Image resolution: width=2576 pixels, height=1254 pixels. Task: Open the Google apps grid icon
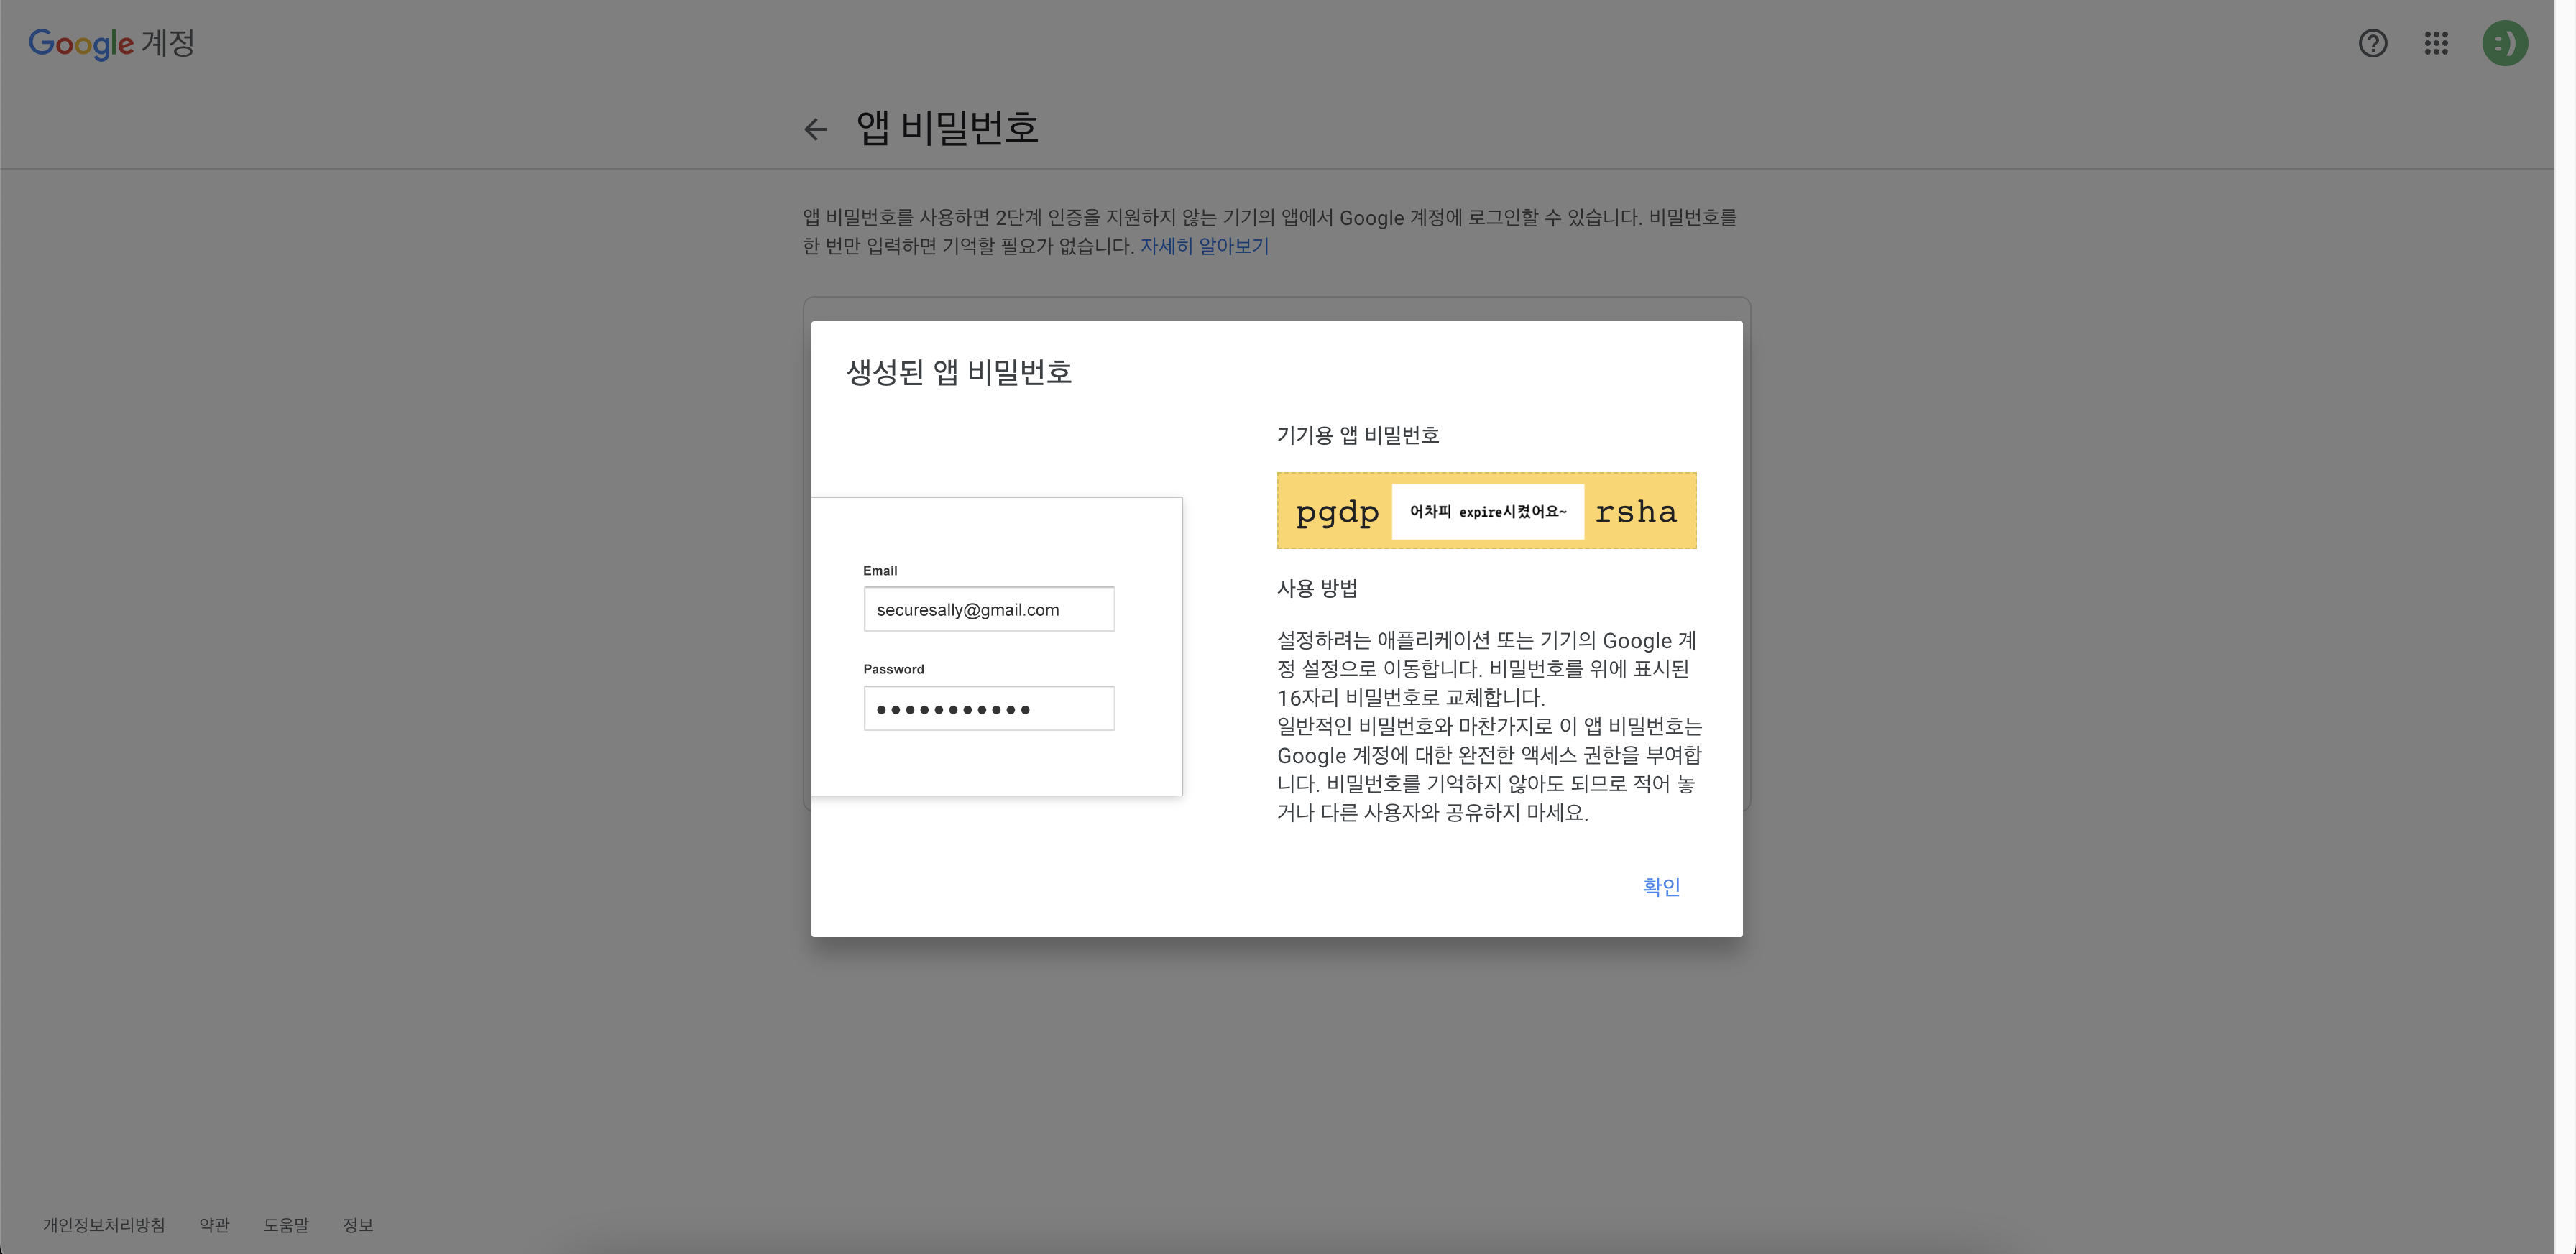point(2437,43)
